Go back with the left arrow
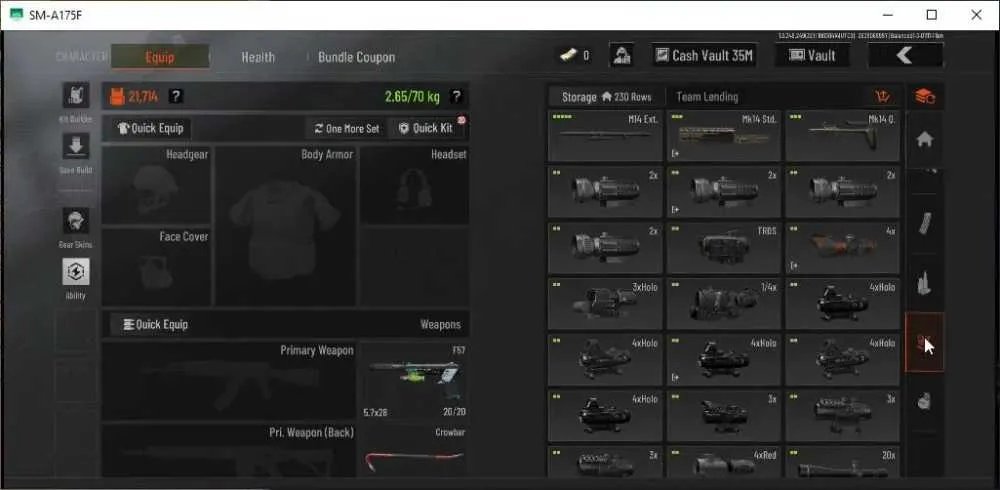This screenshot has width=1000, height=490. click(906, 56)
